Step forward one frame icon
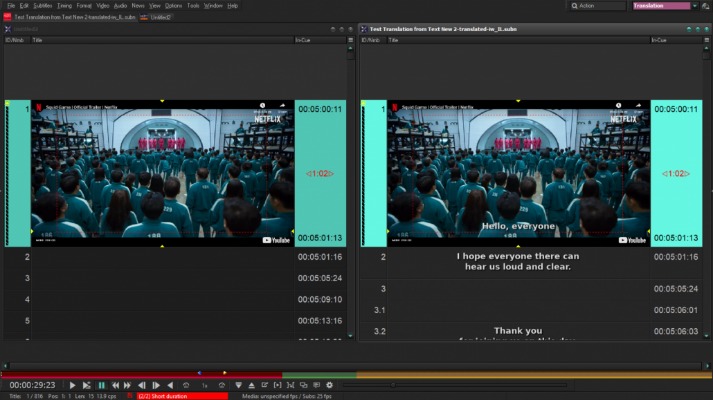The image size is (713, 400). pos(155,385)
